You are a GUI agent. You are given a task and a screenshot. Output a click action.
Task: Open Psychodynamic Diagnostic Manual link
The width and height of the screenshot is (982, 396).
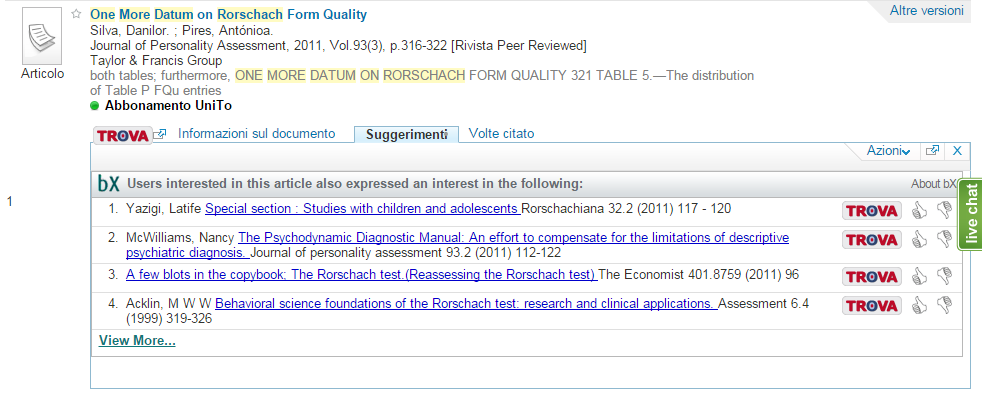click(457, 246)
